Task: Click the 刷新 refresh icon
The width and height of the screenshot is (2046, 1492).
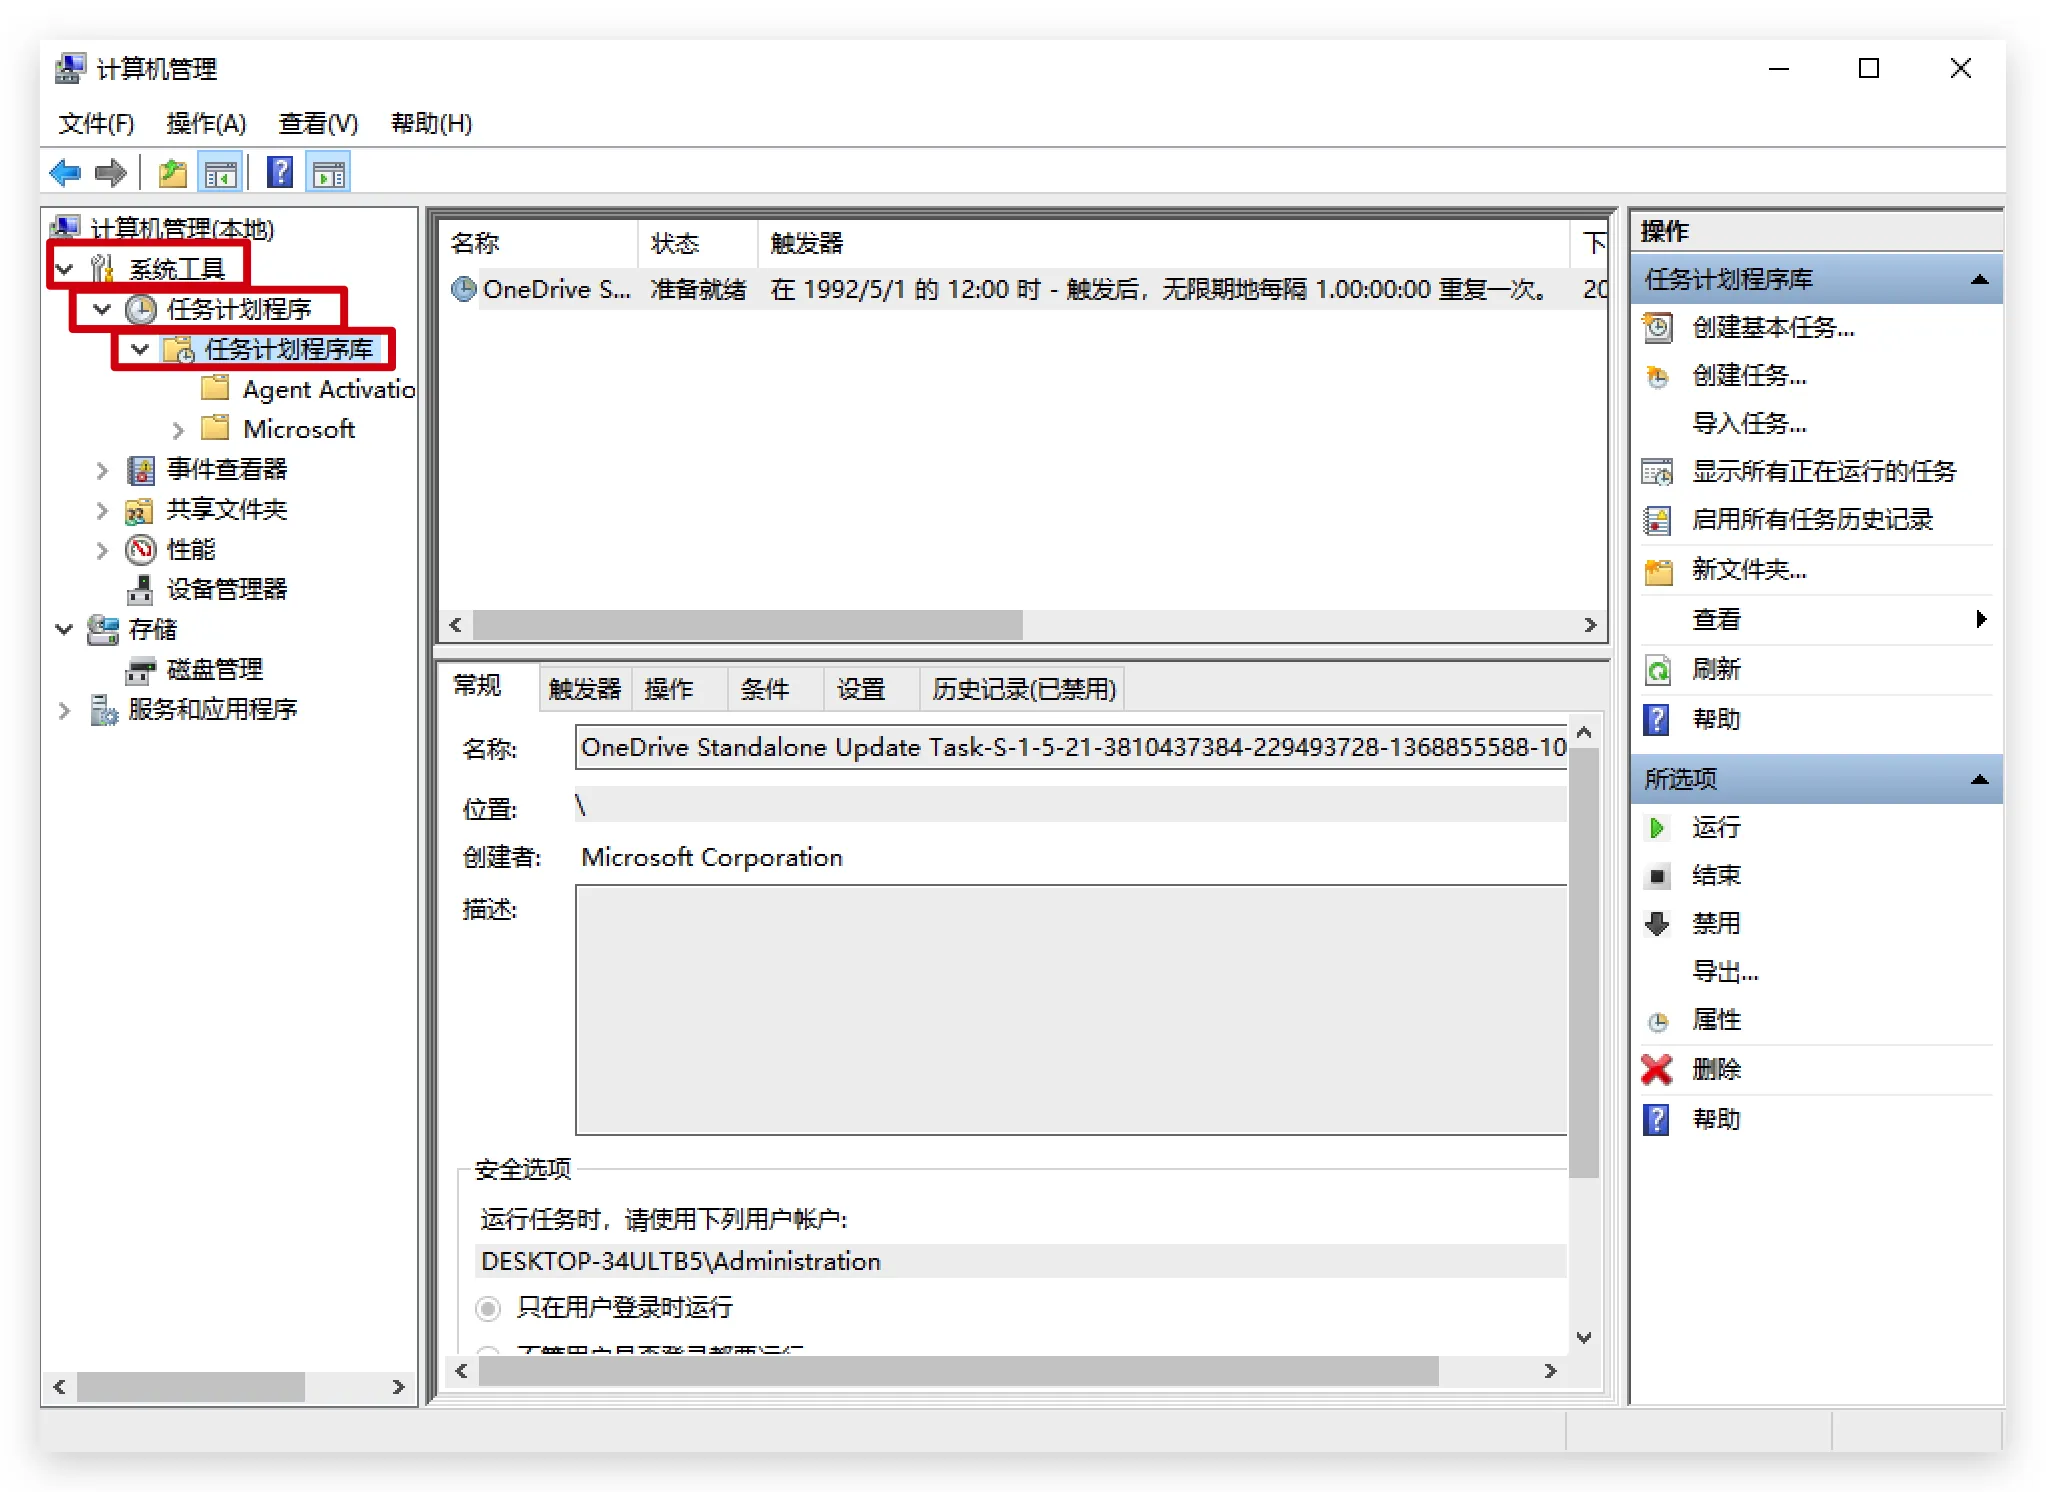Action: pos(1658,669)
